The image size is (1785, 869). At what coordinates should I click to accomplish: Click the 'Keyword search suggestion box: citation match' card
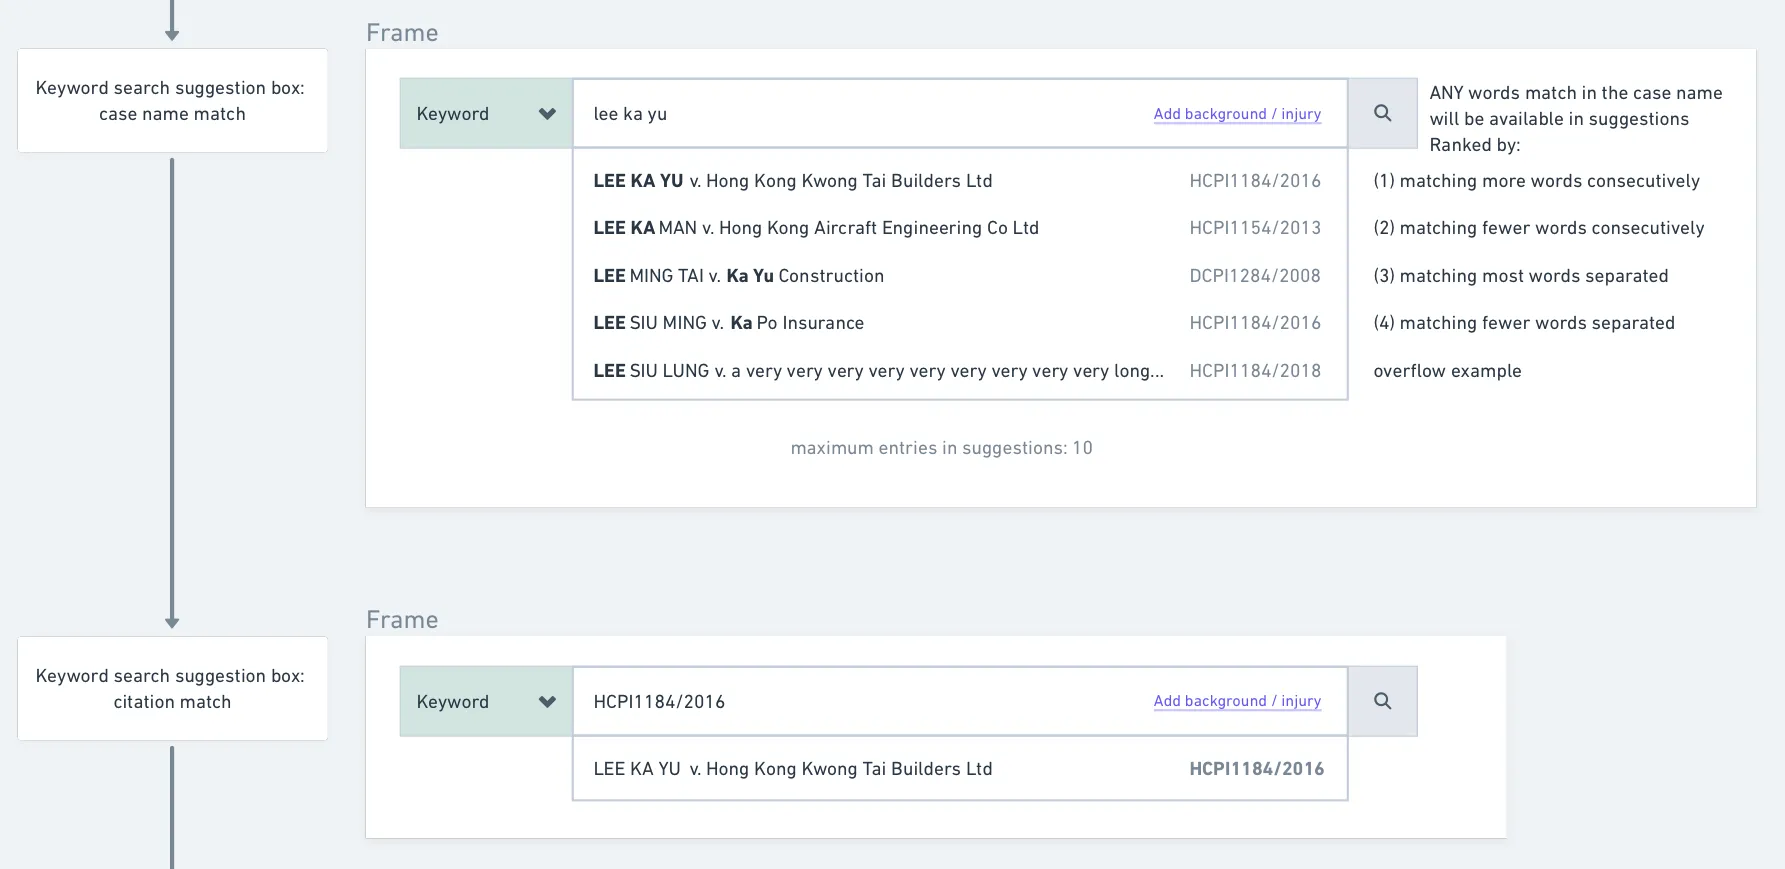172,688
